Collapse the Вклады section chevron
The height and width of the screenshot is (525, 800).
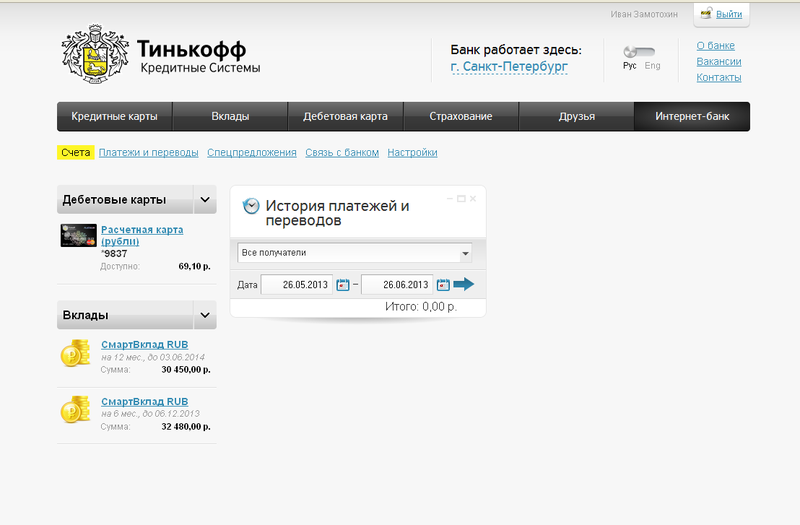pos(205,315)
